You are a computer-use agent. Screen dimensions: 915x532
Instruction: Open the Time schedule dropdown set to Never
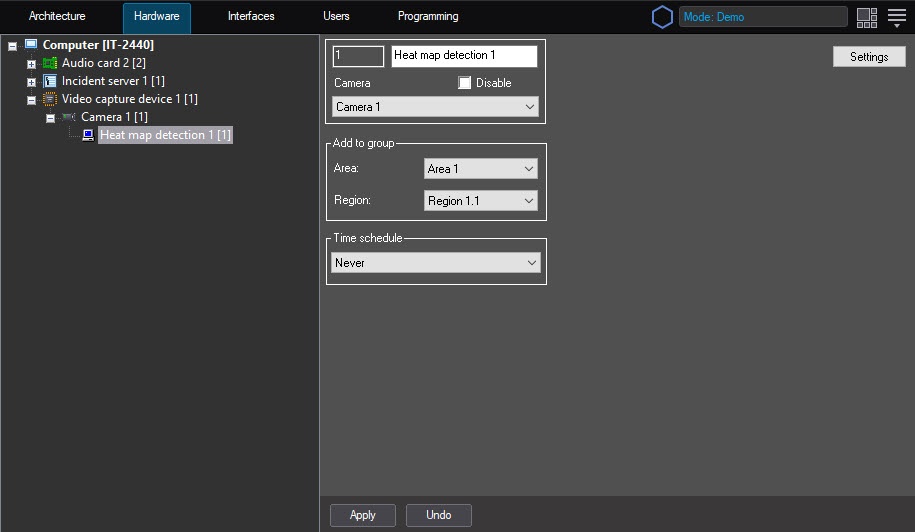pos(435,263)
